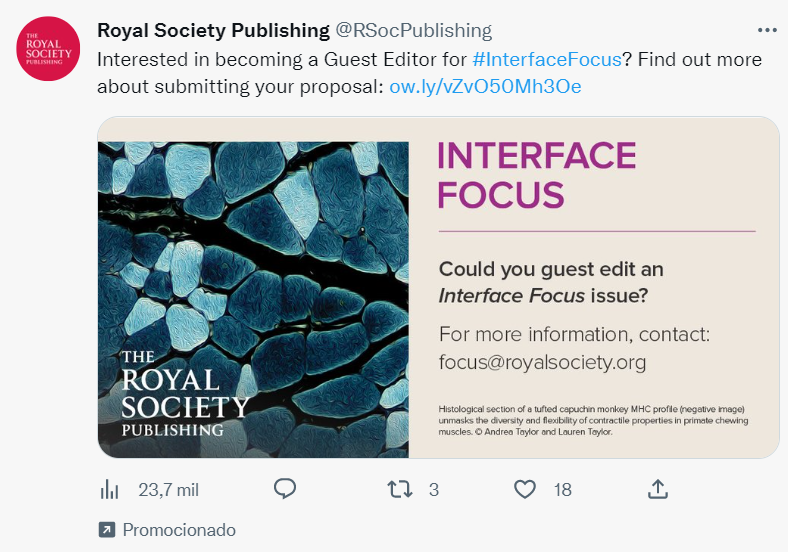Click the retweet count of 3
Screen dimensions: 788x552
(x=434, y=490)
